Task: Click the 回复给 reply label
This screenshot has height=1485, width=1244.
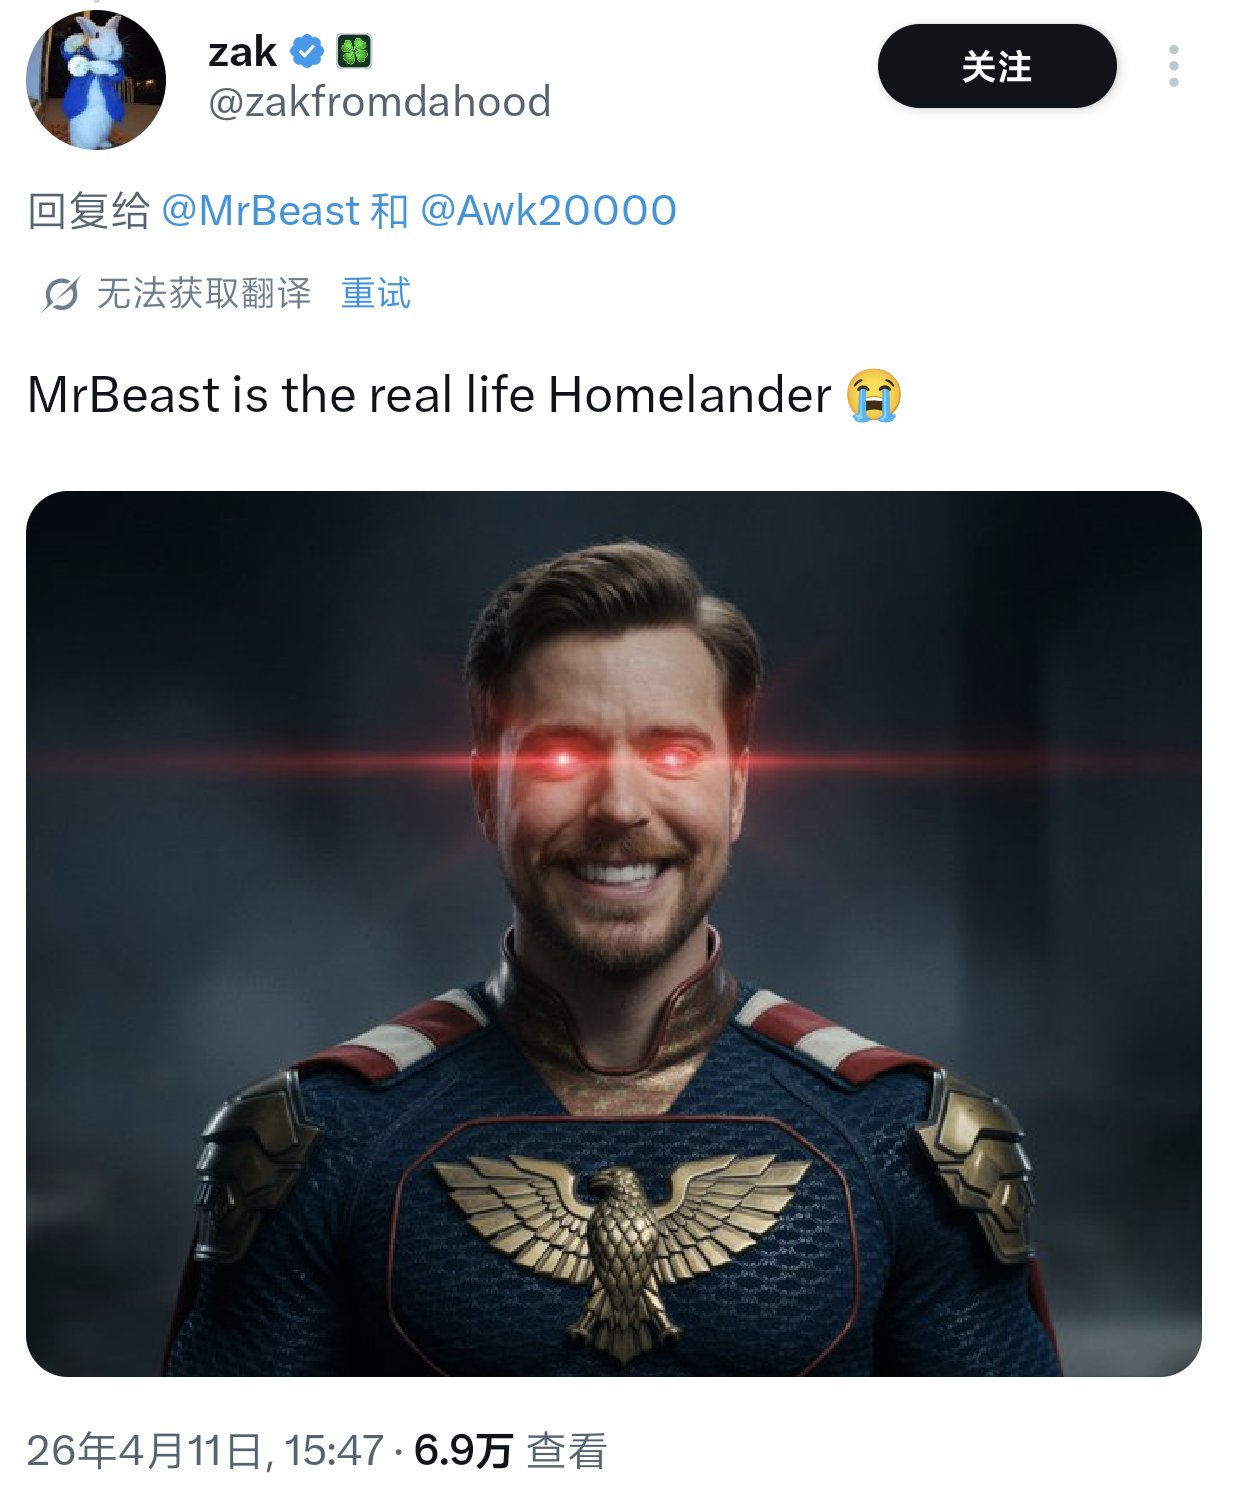Action: point(88,211)
